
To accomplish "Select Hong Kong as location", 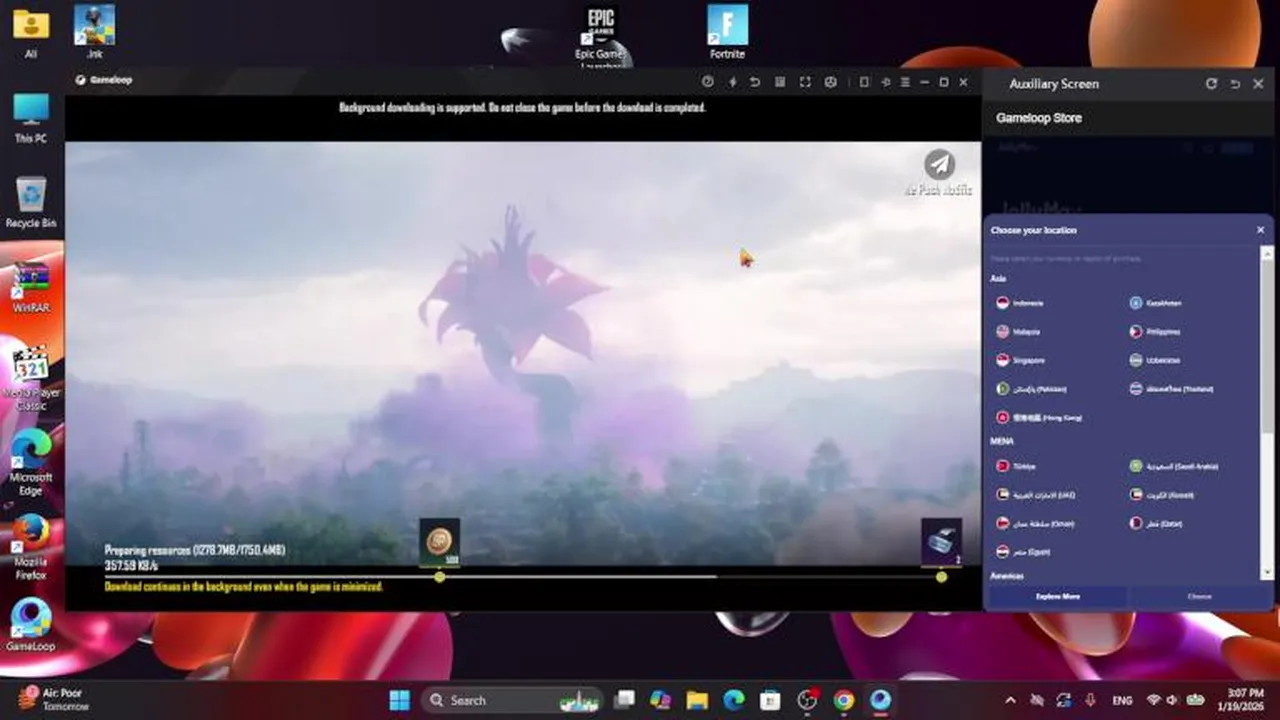I will point(1039,417).
